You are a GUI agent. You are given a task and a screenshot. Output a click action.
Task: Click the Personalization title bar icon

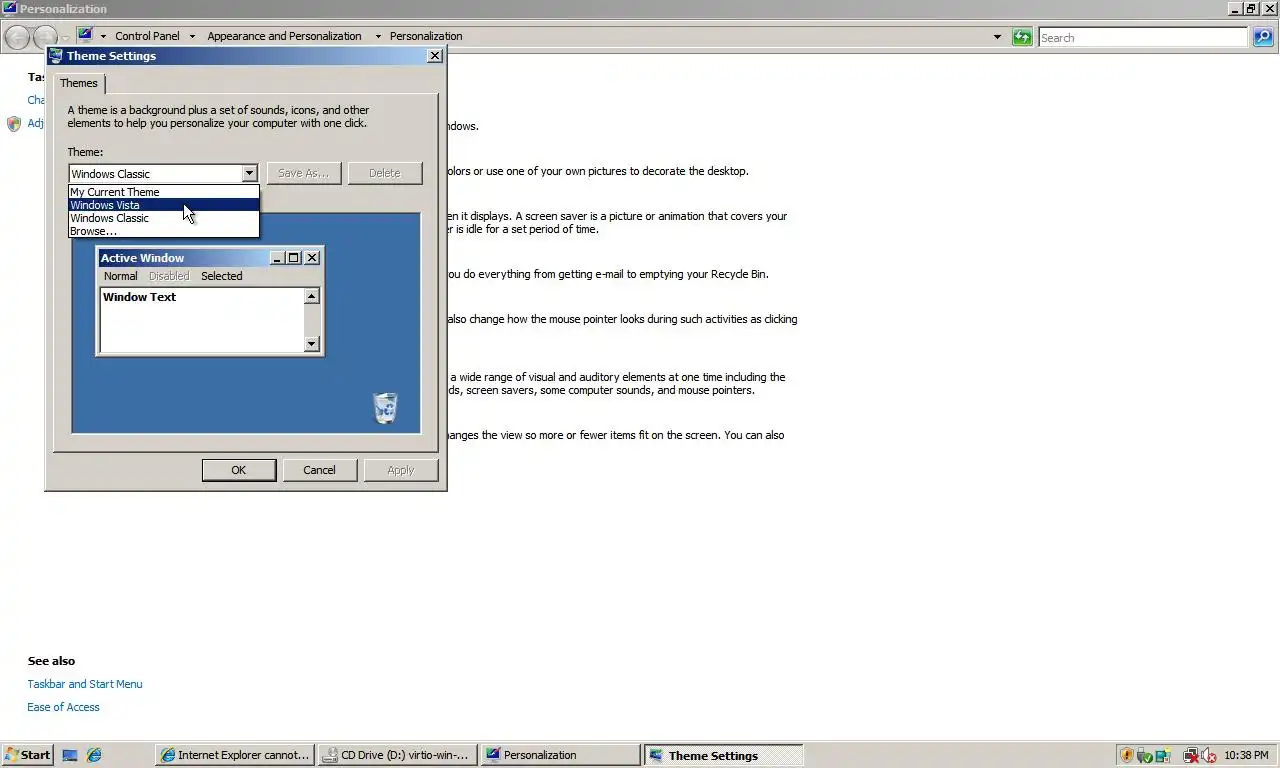click(10, 9)
